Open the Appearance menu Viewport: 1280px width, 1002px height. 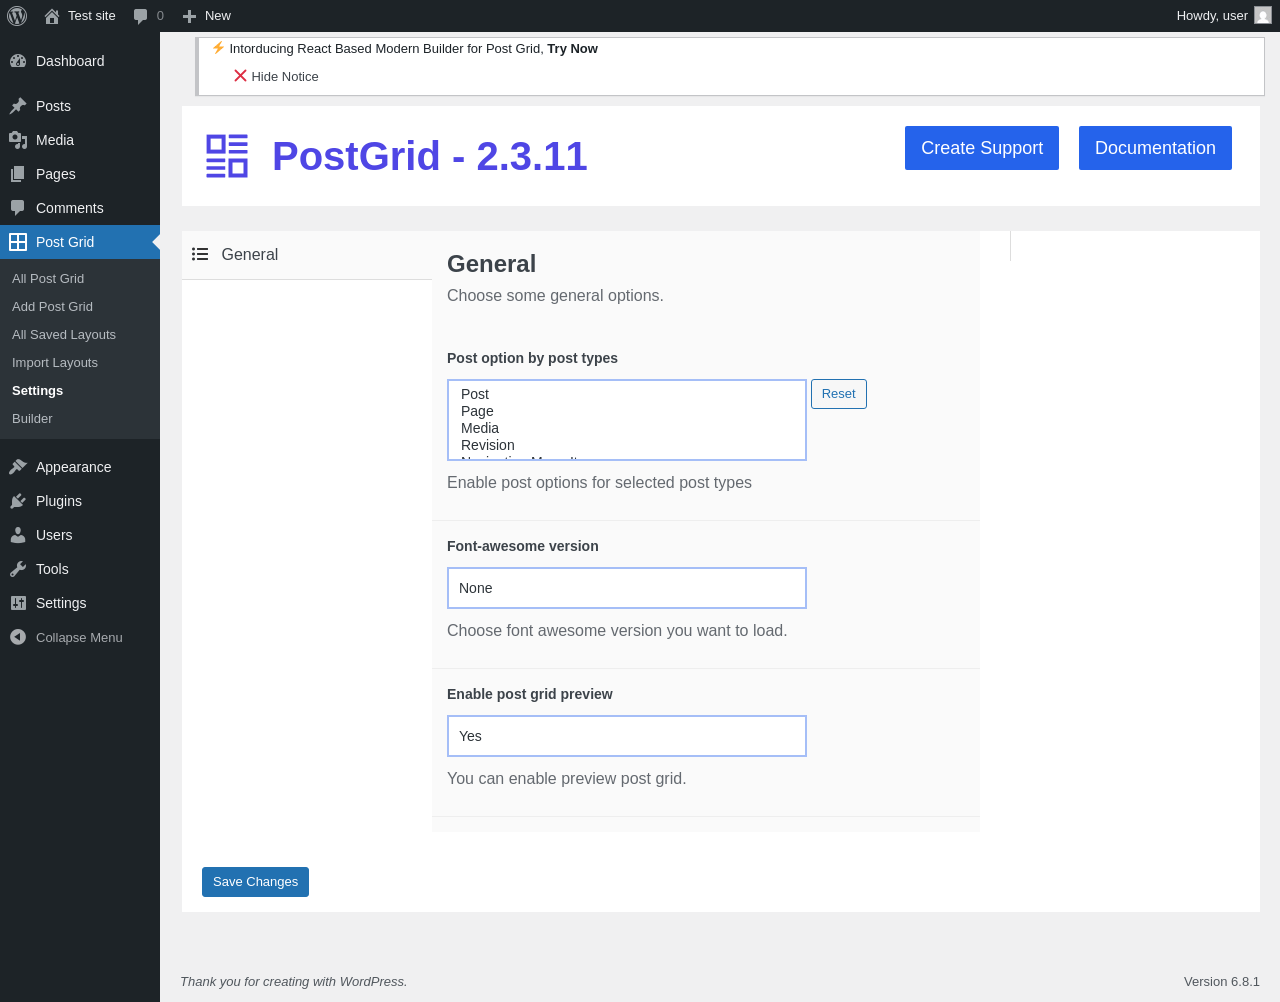pyautogui.click(x=80, y=467)
